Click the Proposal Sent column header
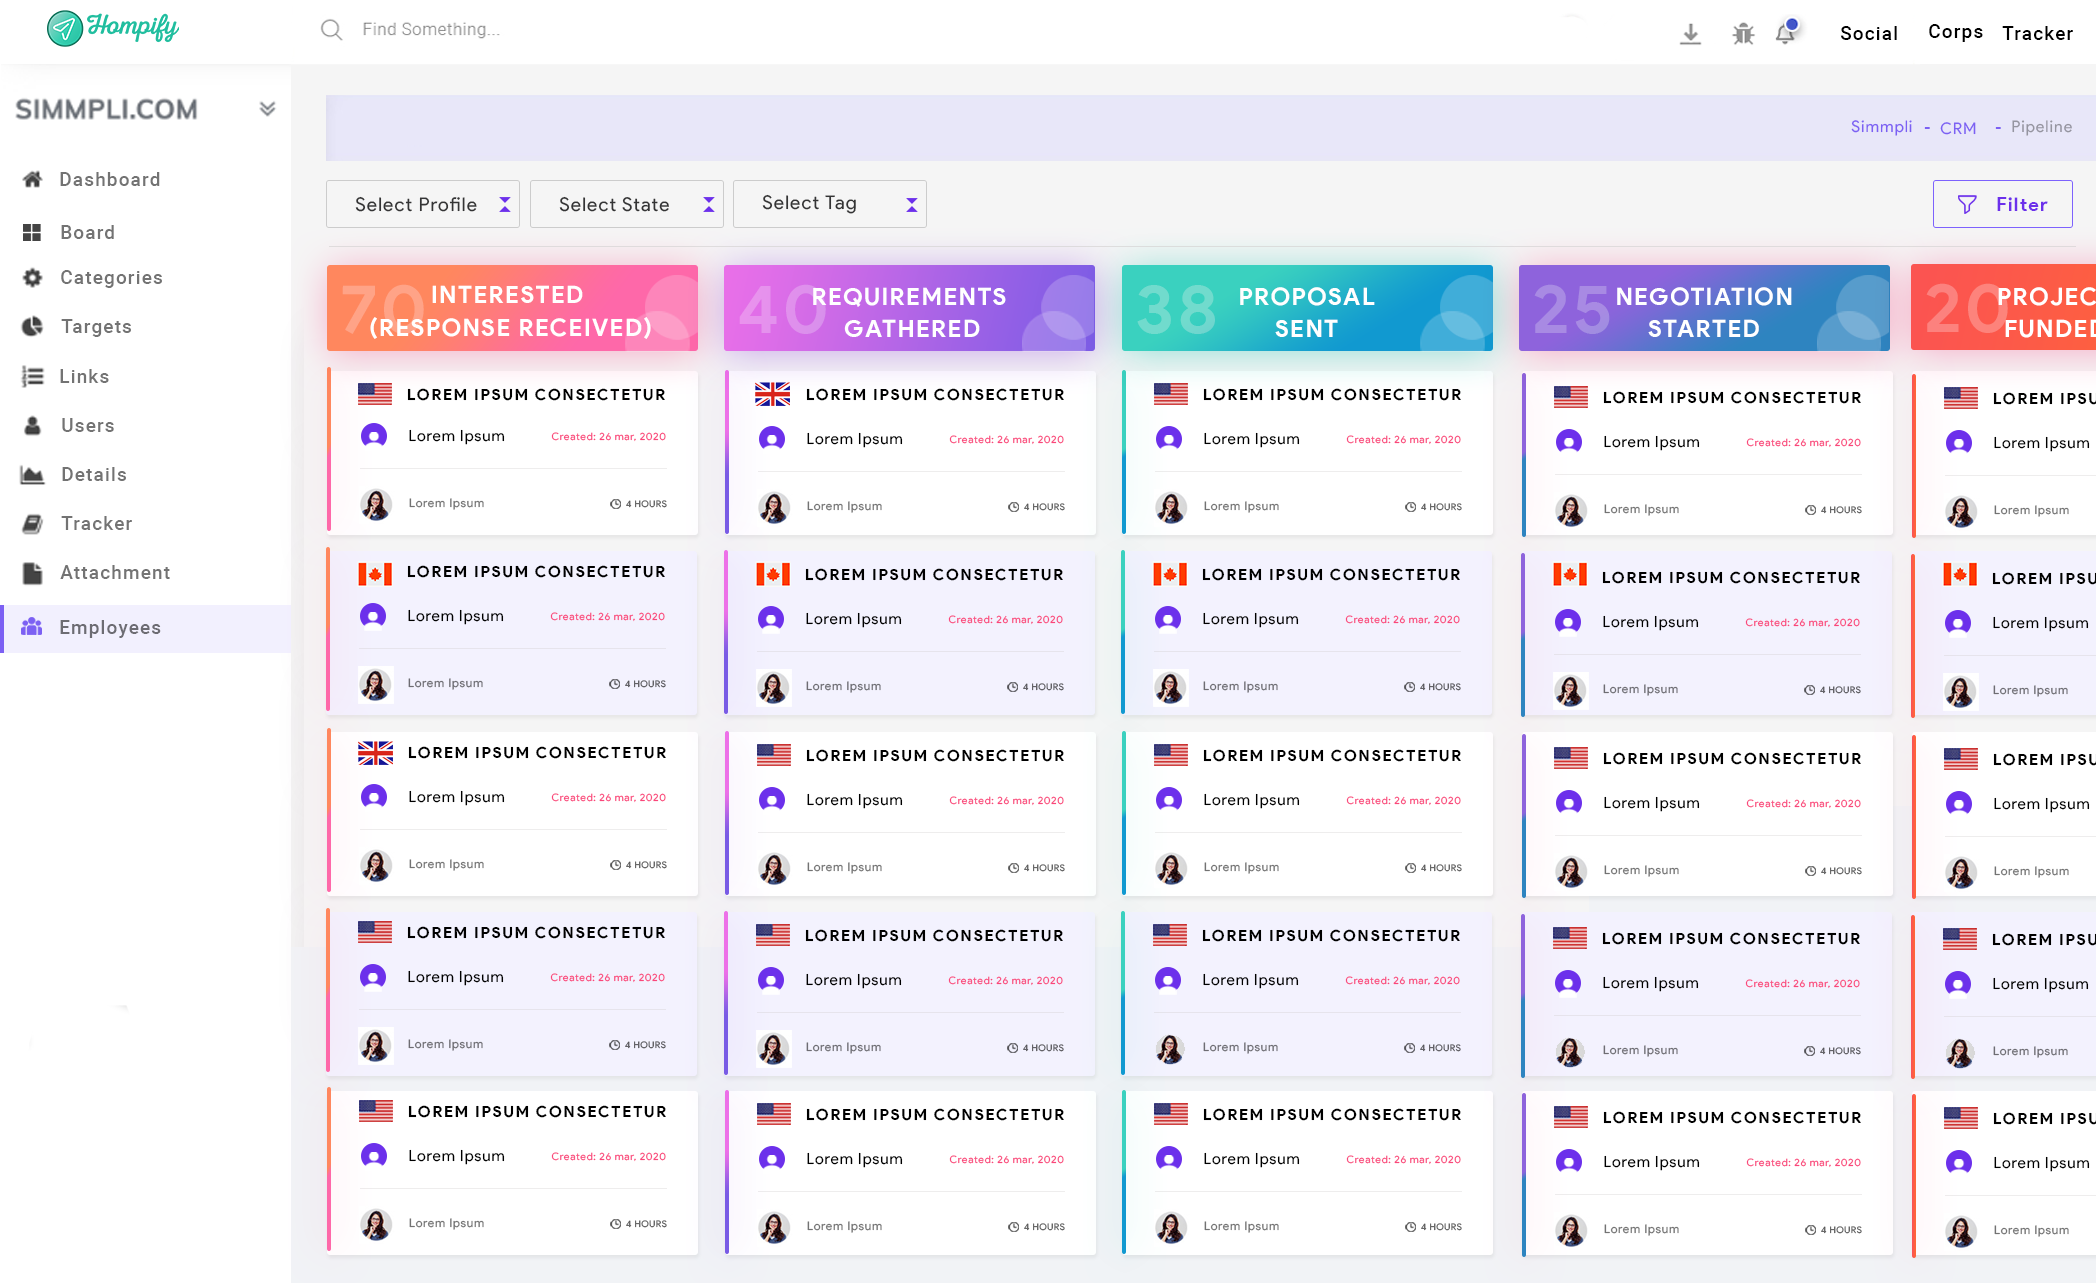This screenshot has width=2096, height=1283. point(1306,308)
